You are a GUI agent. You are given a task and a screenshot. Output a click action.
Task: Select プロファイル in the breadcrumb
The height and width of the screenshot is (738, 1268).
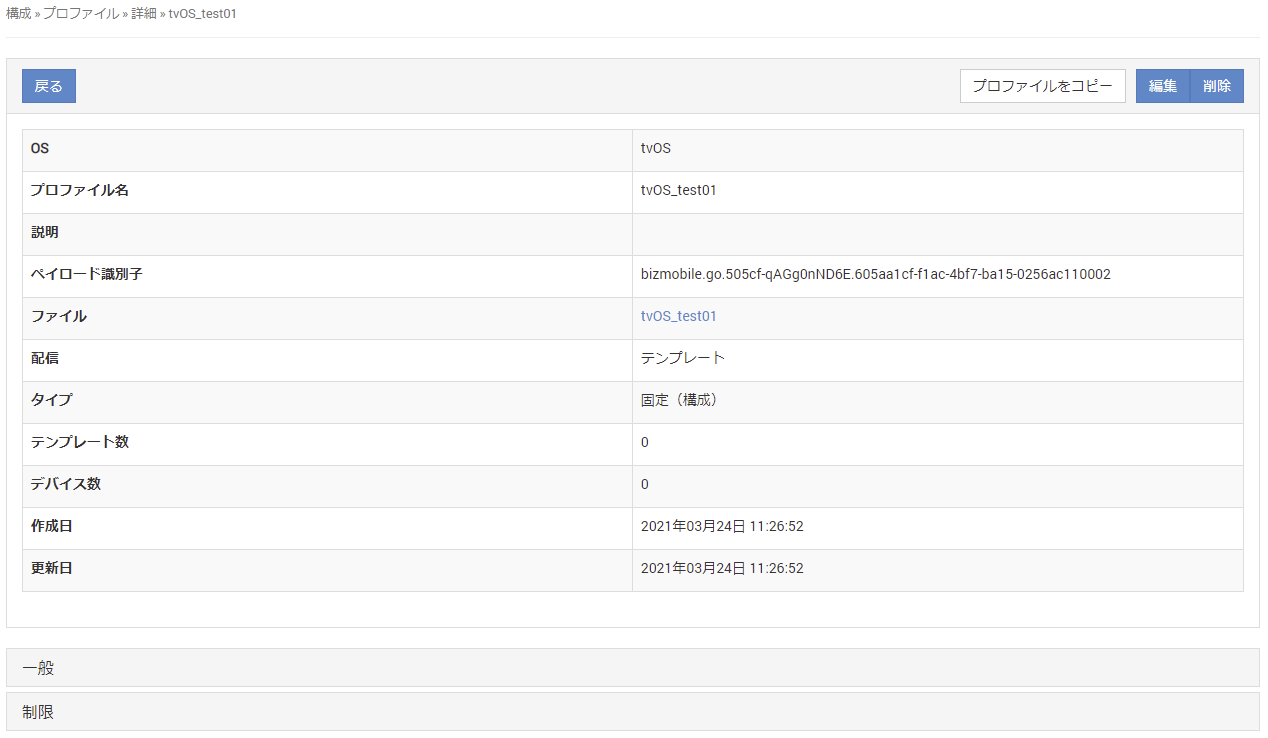pyautogui.click(x=80, y=14)
